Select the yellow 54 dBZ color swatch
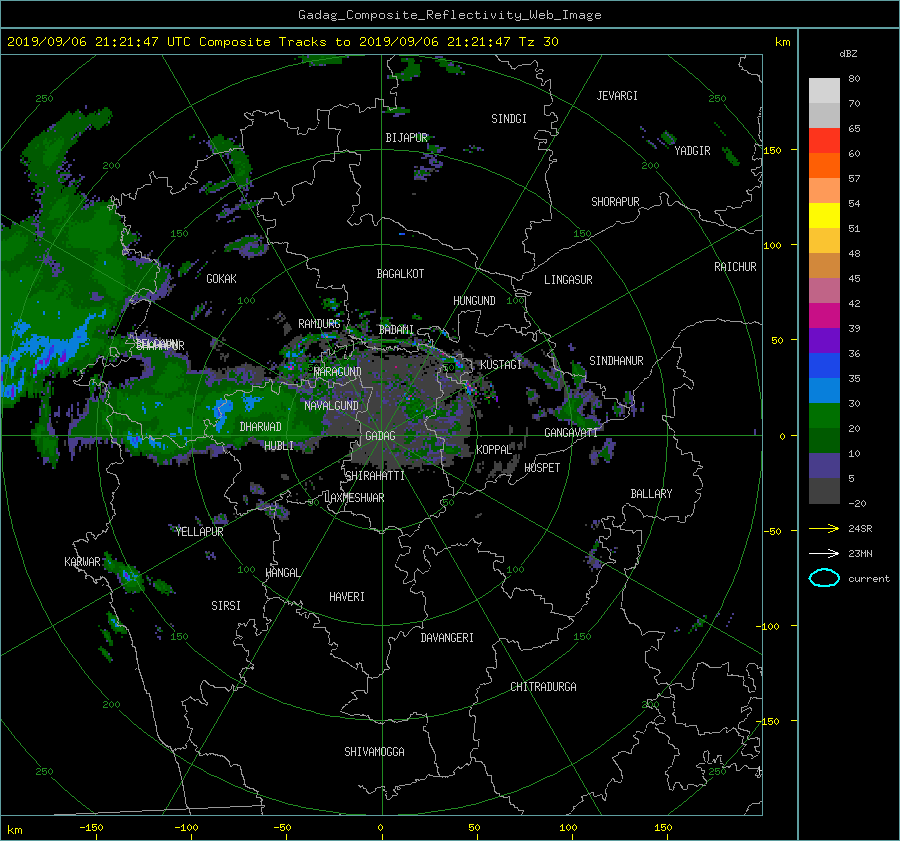Screen dimensions: 900x841 824,215
